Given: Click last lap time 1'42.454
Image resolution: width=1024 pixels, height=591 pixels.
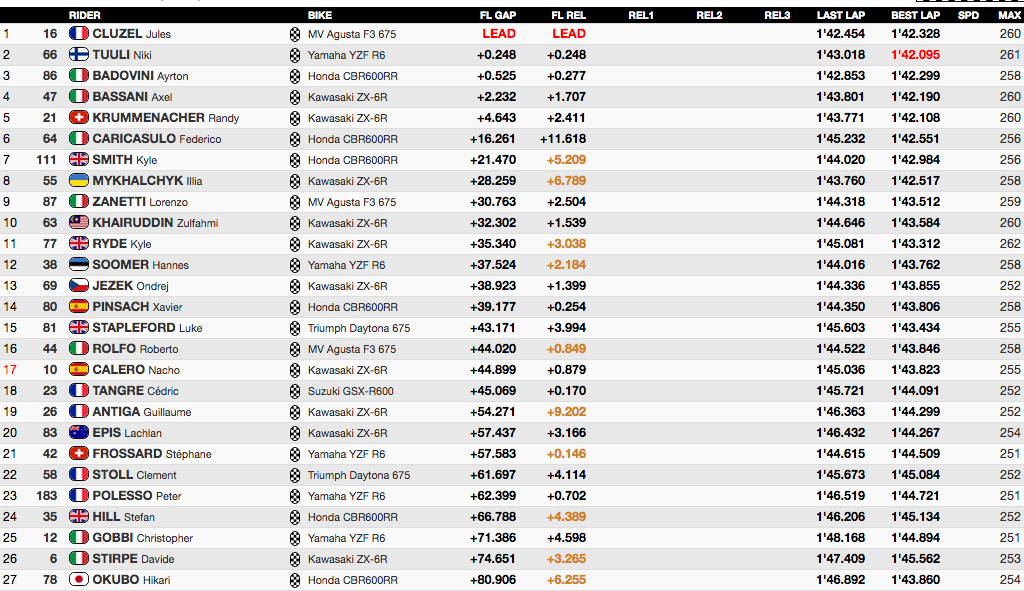Looking at the screenshot, I should point(840,33).
